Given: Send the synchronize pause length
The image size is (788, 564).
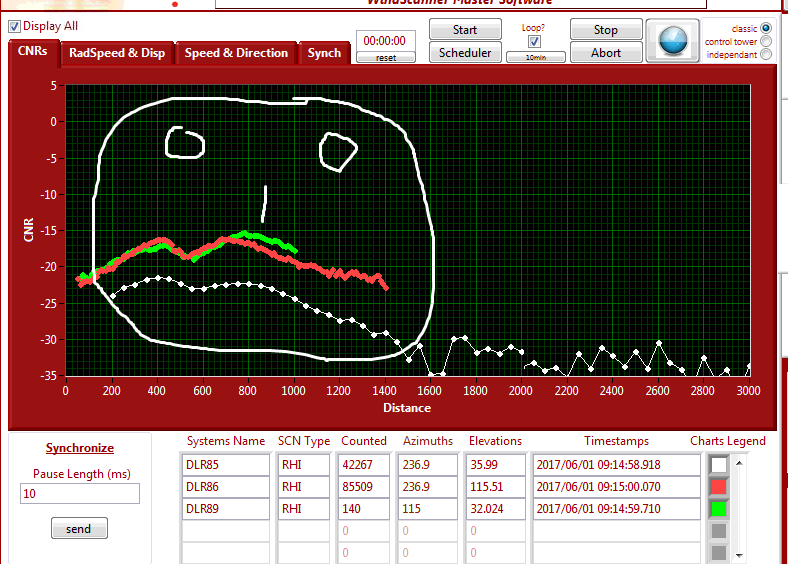Looking at the screenshot, I should pos(79,529).
